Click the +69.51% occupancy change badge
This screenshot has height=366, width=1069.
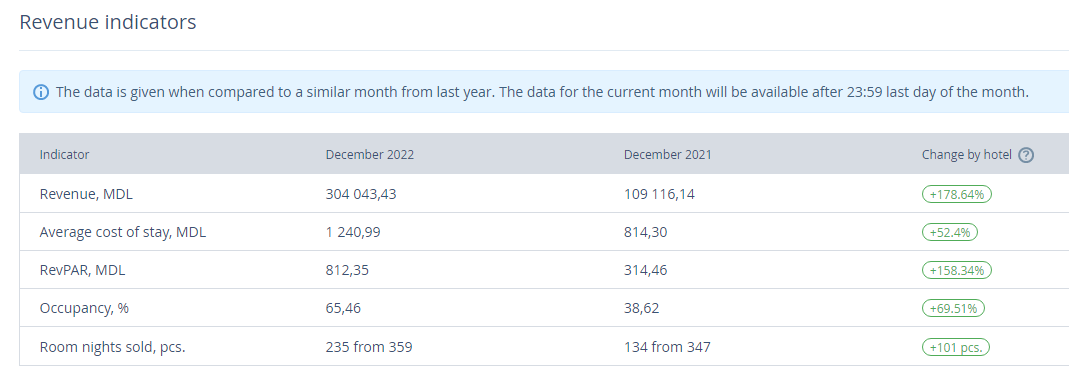[953, 309]
